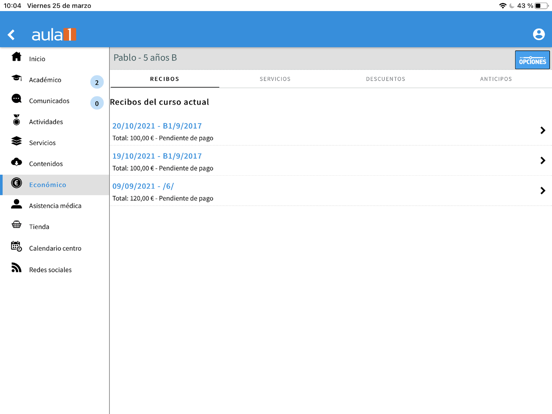Select the Calendario centro calendar icon
This screenshot has width=552, height=414.
click(x=16, y=246)
